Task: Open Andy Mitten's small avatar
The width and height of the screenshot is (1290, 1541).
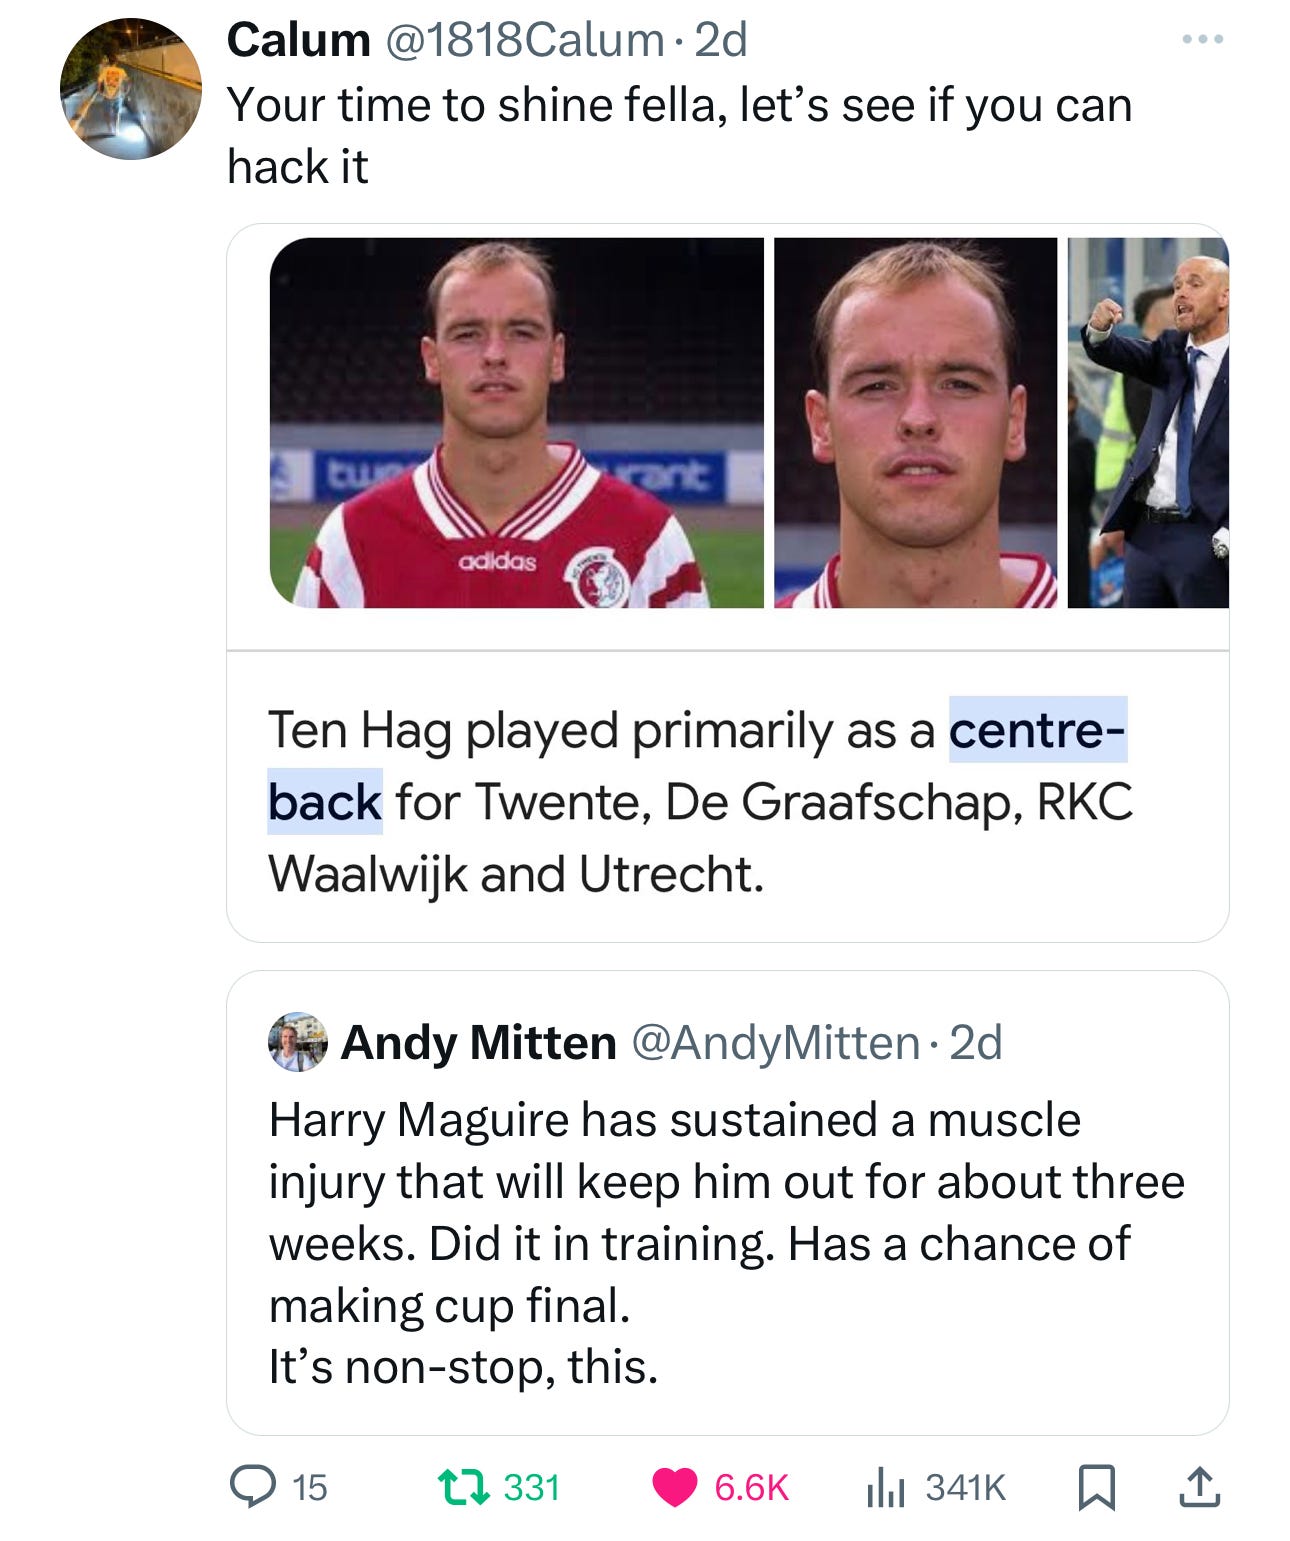Action: 298,1042
